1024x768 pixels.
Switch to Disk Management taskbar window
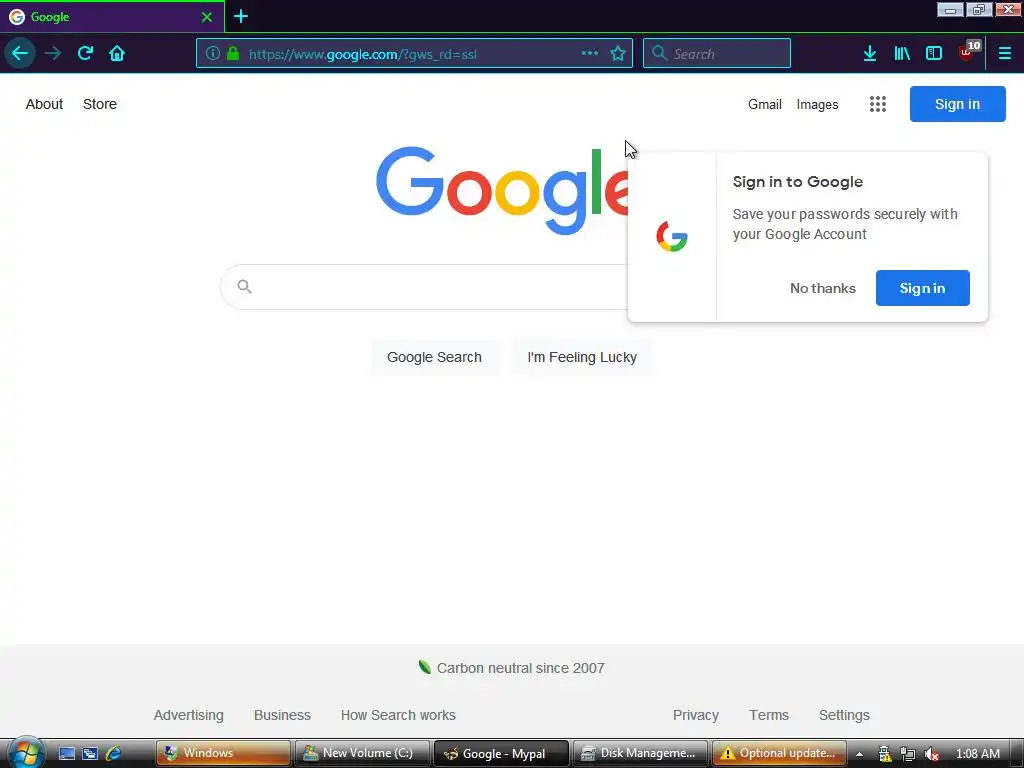640,753
